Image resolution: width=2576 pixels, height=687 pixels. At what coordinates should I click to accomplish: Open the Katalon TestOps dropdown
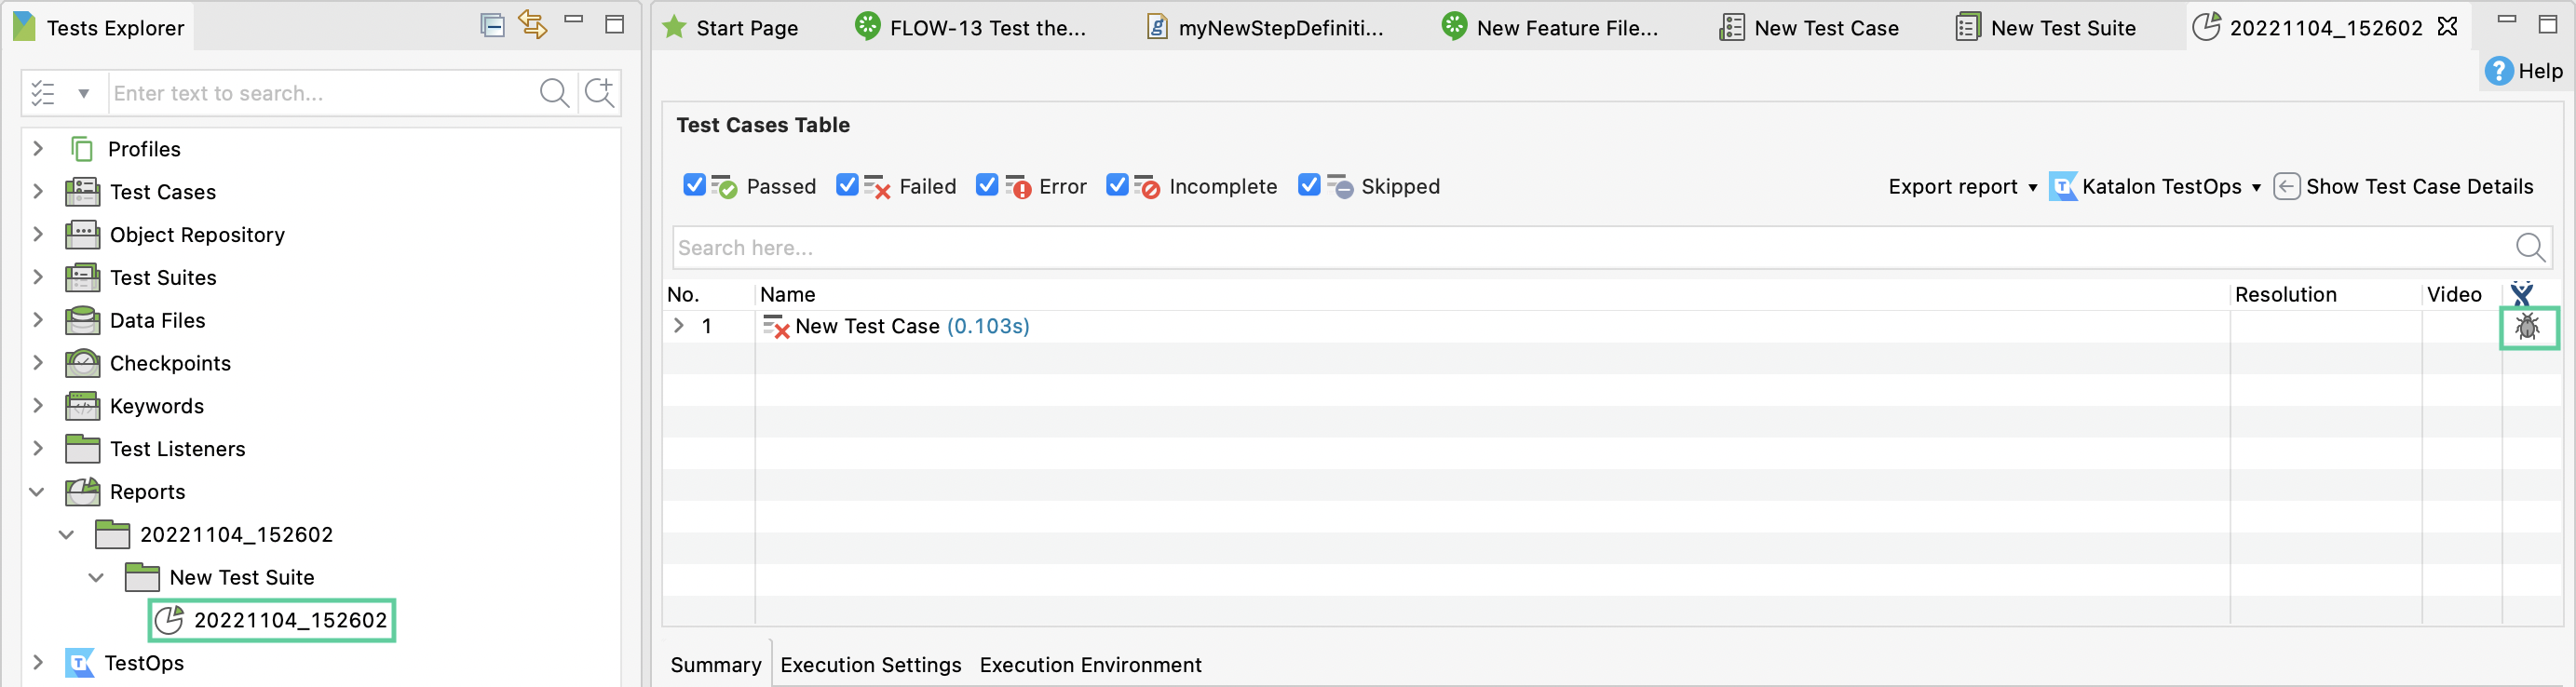2155,187
